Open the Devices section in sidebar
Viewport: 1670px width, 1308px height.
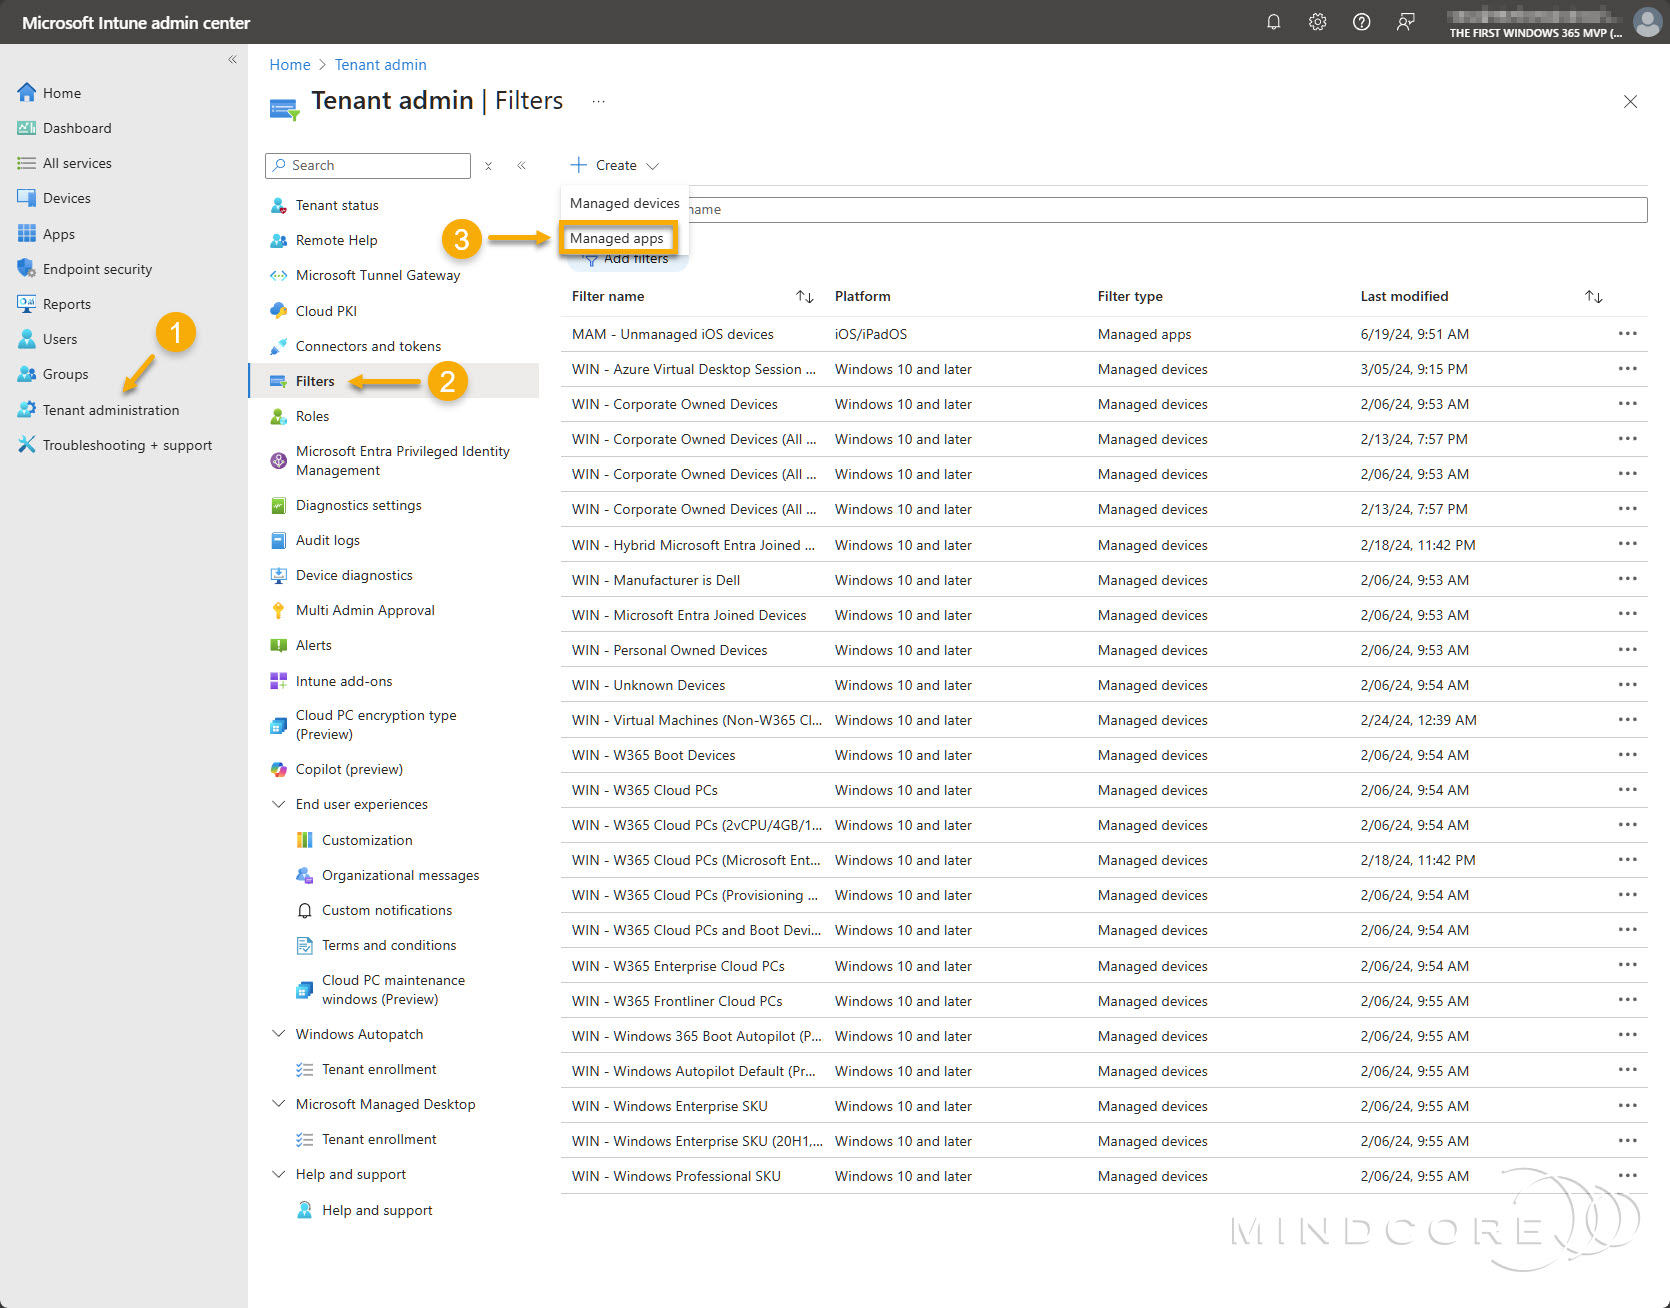66,198
